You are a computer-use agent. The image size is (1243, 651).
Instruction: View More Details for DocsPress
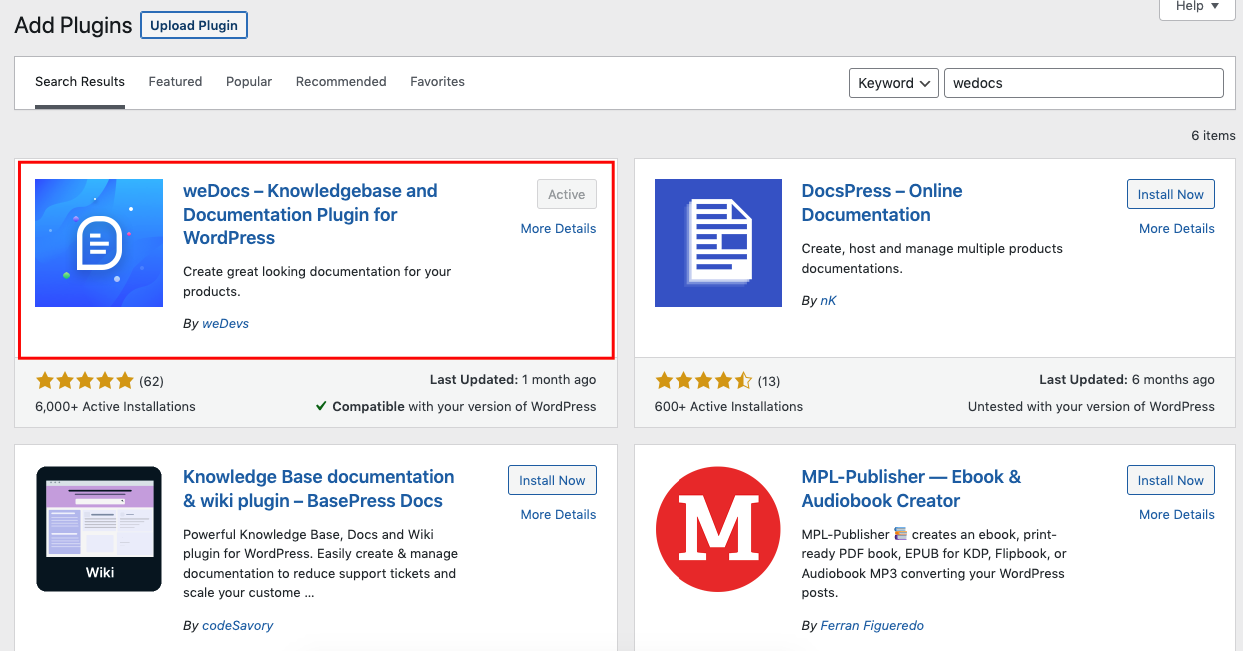(1177, 229)
